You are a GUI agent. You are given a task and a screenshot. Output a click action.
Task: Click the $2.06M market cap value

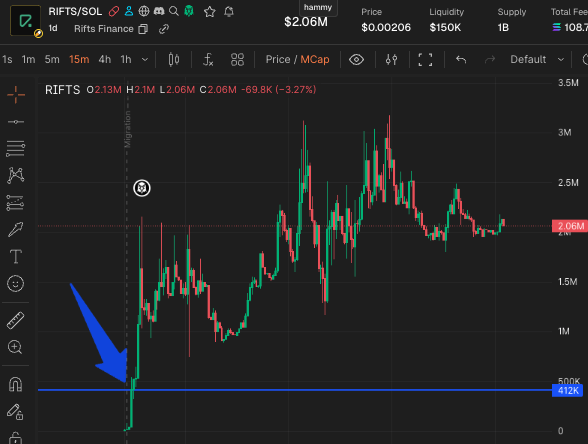click(306, 22)
